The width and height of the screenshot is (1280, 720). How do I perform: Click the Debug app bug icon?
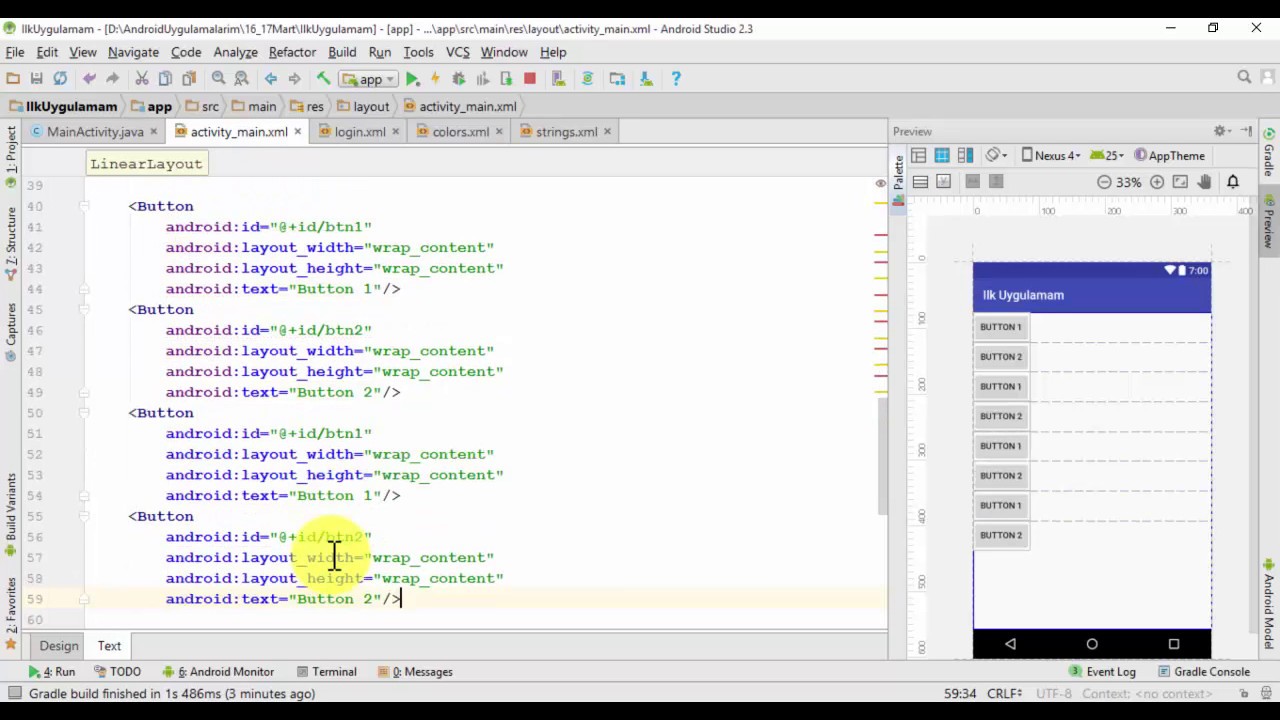tap(458, 79)
